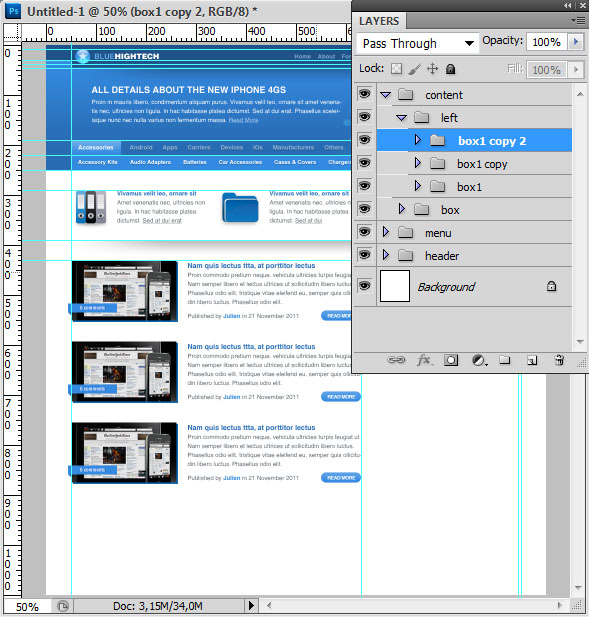This screenshot has height=617, width=589.
Task: Click Android in the mockup menu
Action: pyautogui.click(x=141, y=148)
